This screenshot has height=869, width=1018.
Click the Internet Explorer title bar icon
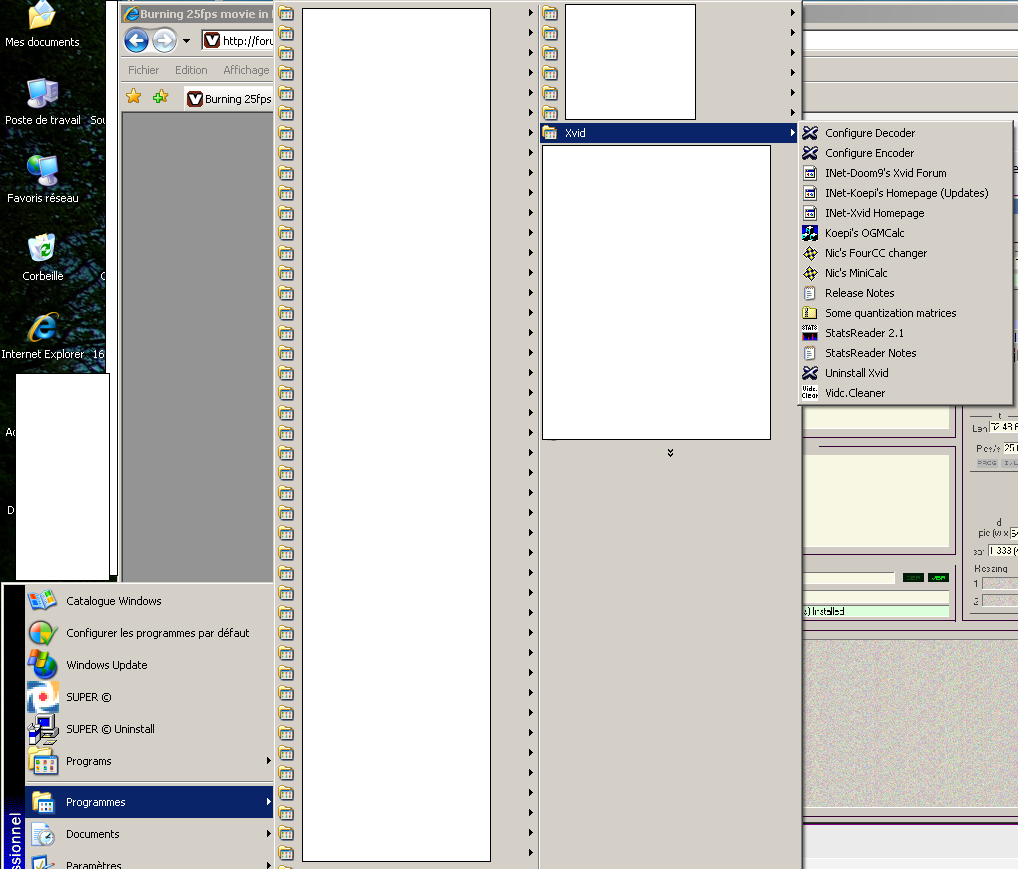click(131, 14)
